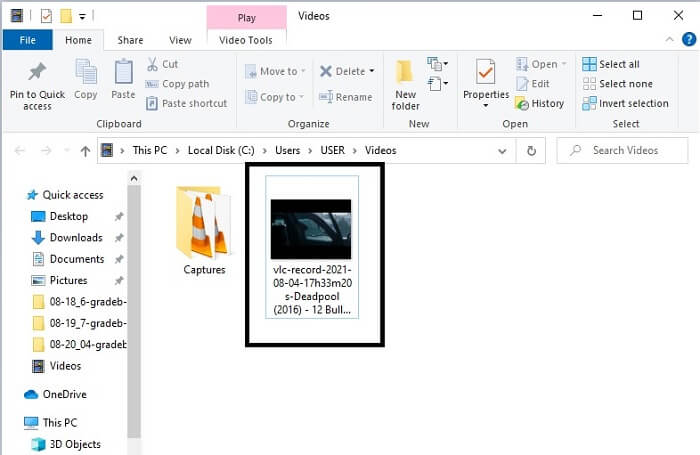This screenshot has height=455, width=700.
Task: Click the Play contextual tab
Action: 246,17
